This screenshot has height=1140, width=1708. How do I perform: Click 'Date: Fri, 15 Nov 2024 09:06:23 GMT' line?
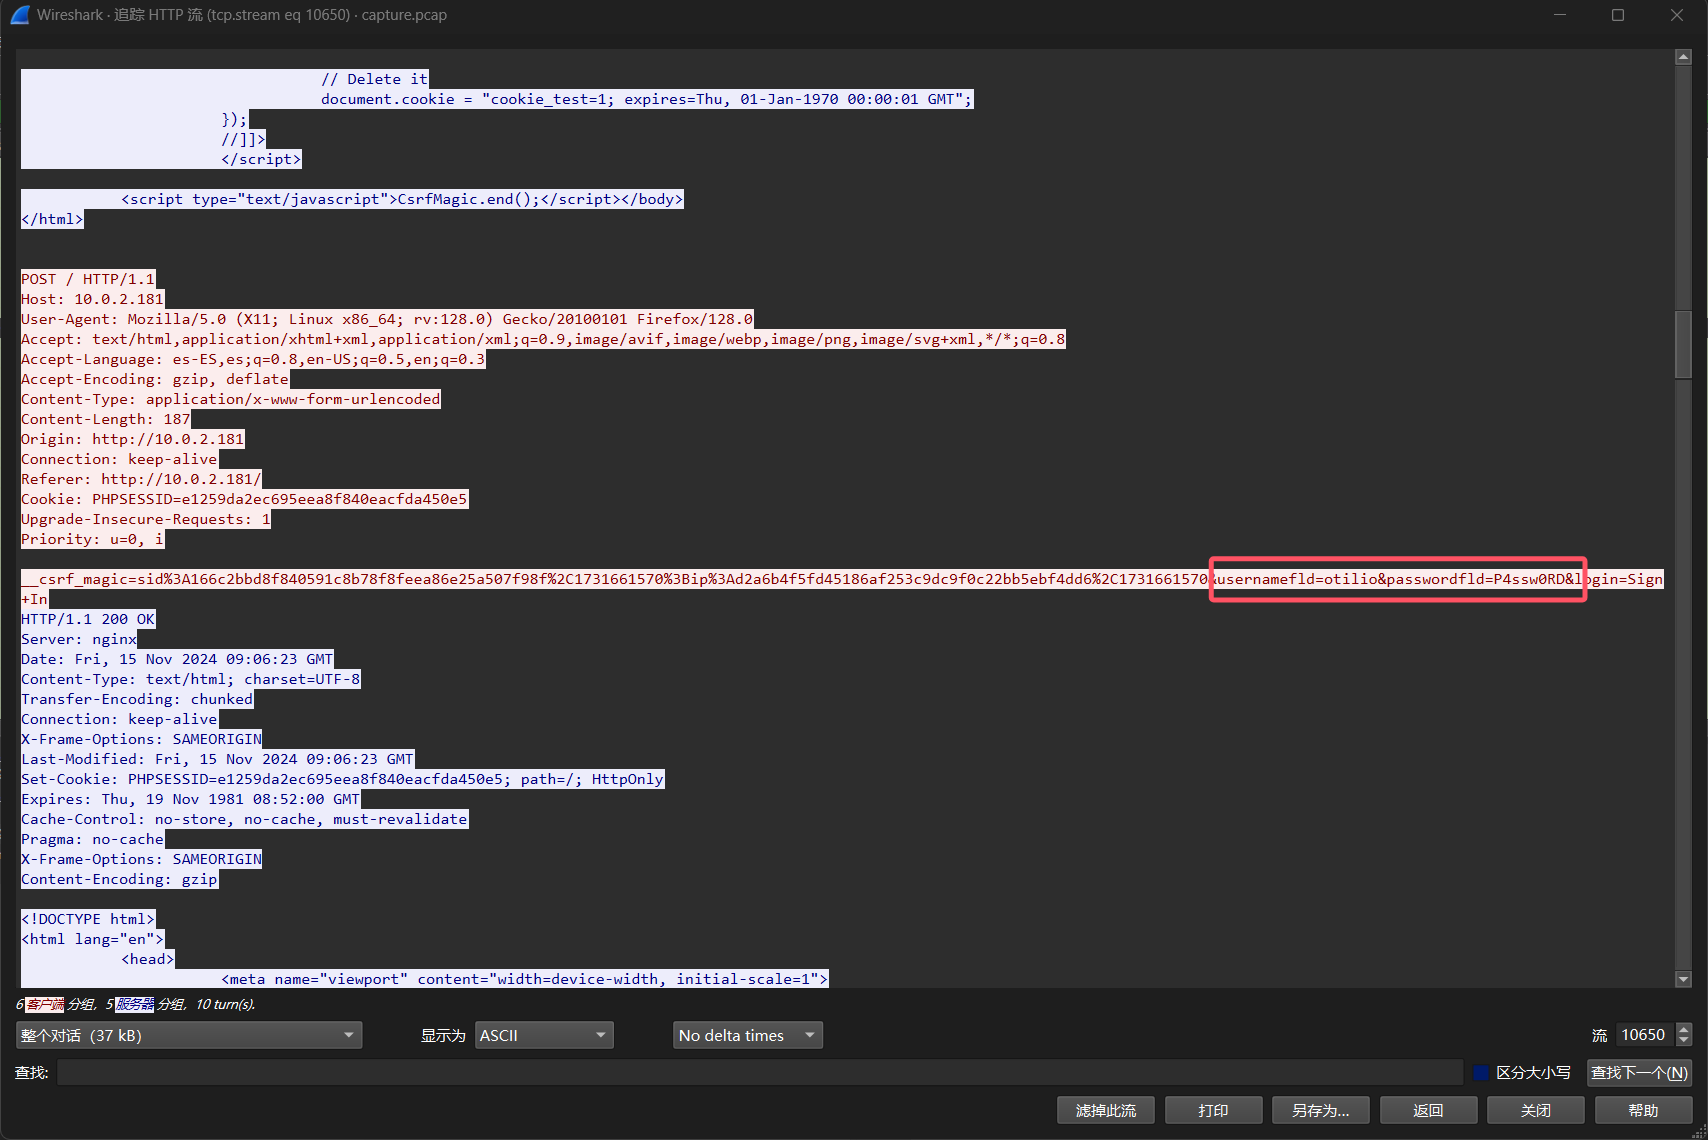pyautogui.click(x=177, y=659)
